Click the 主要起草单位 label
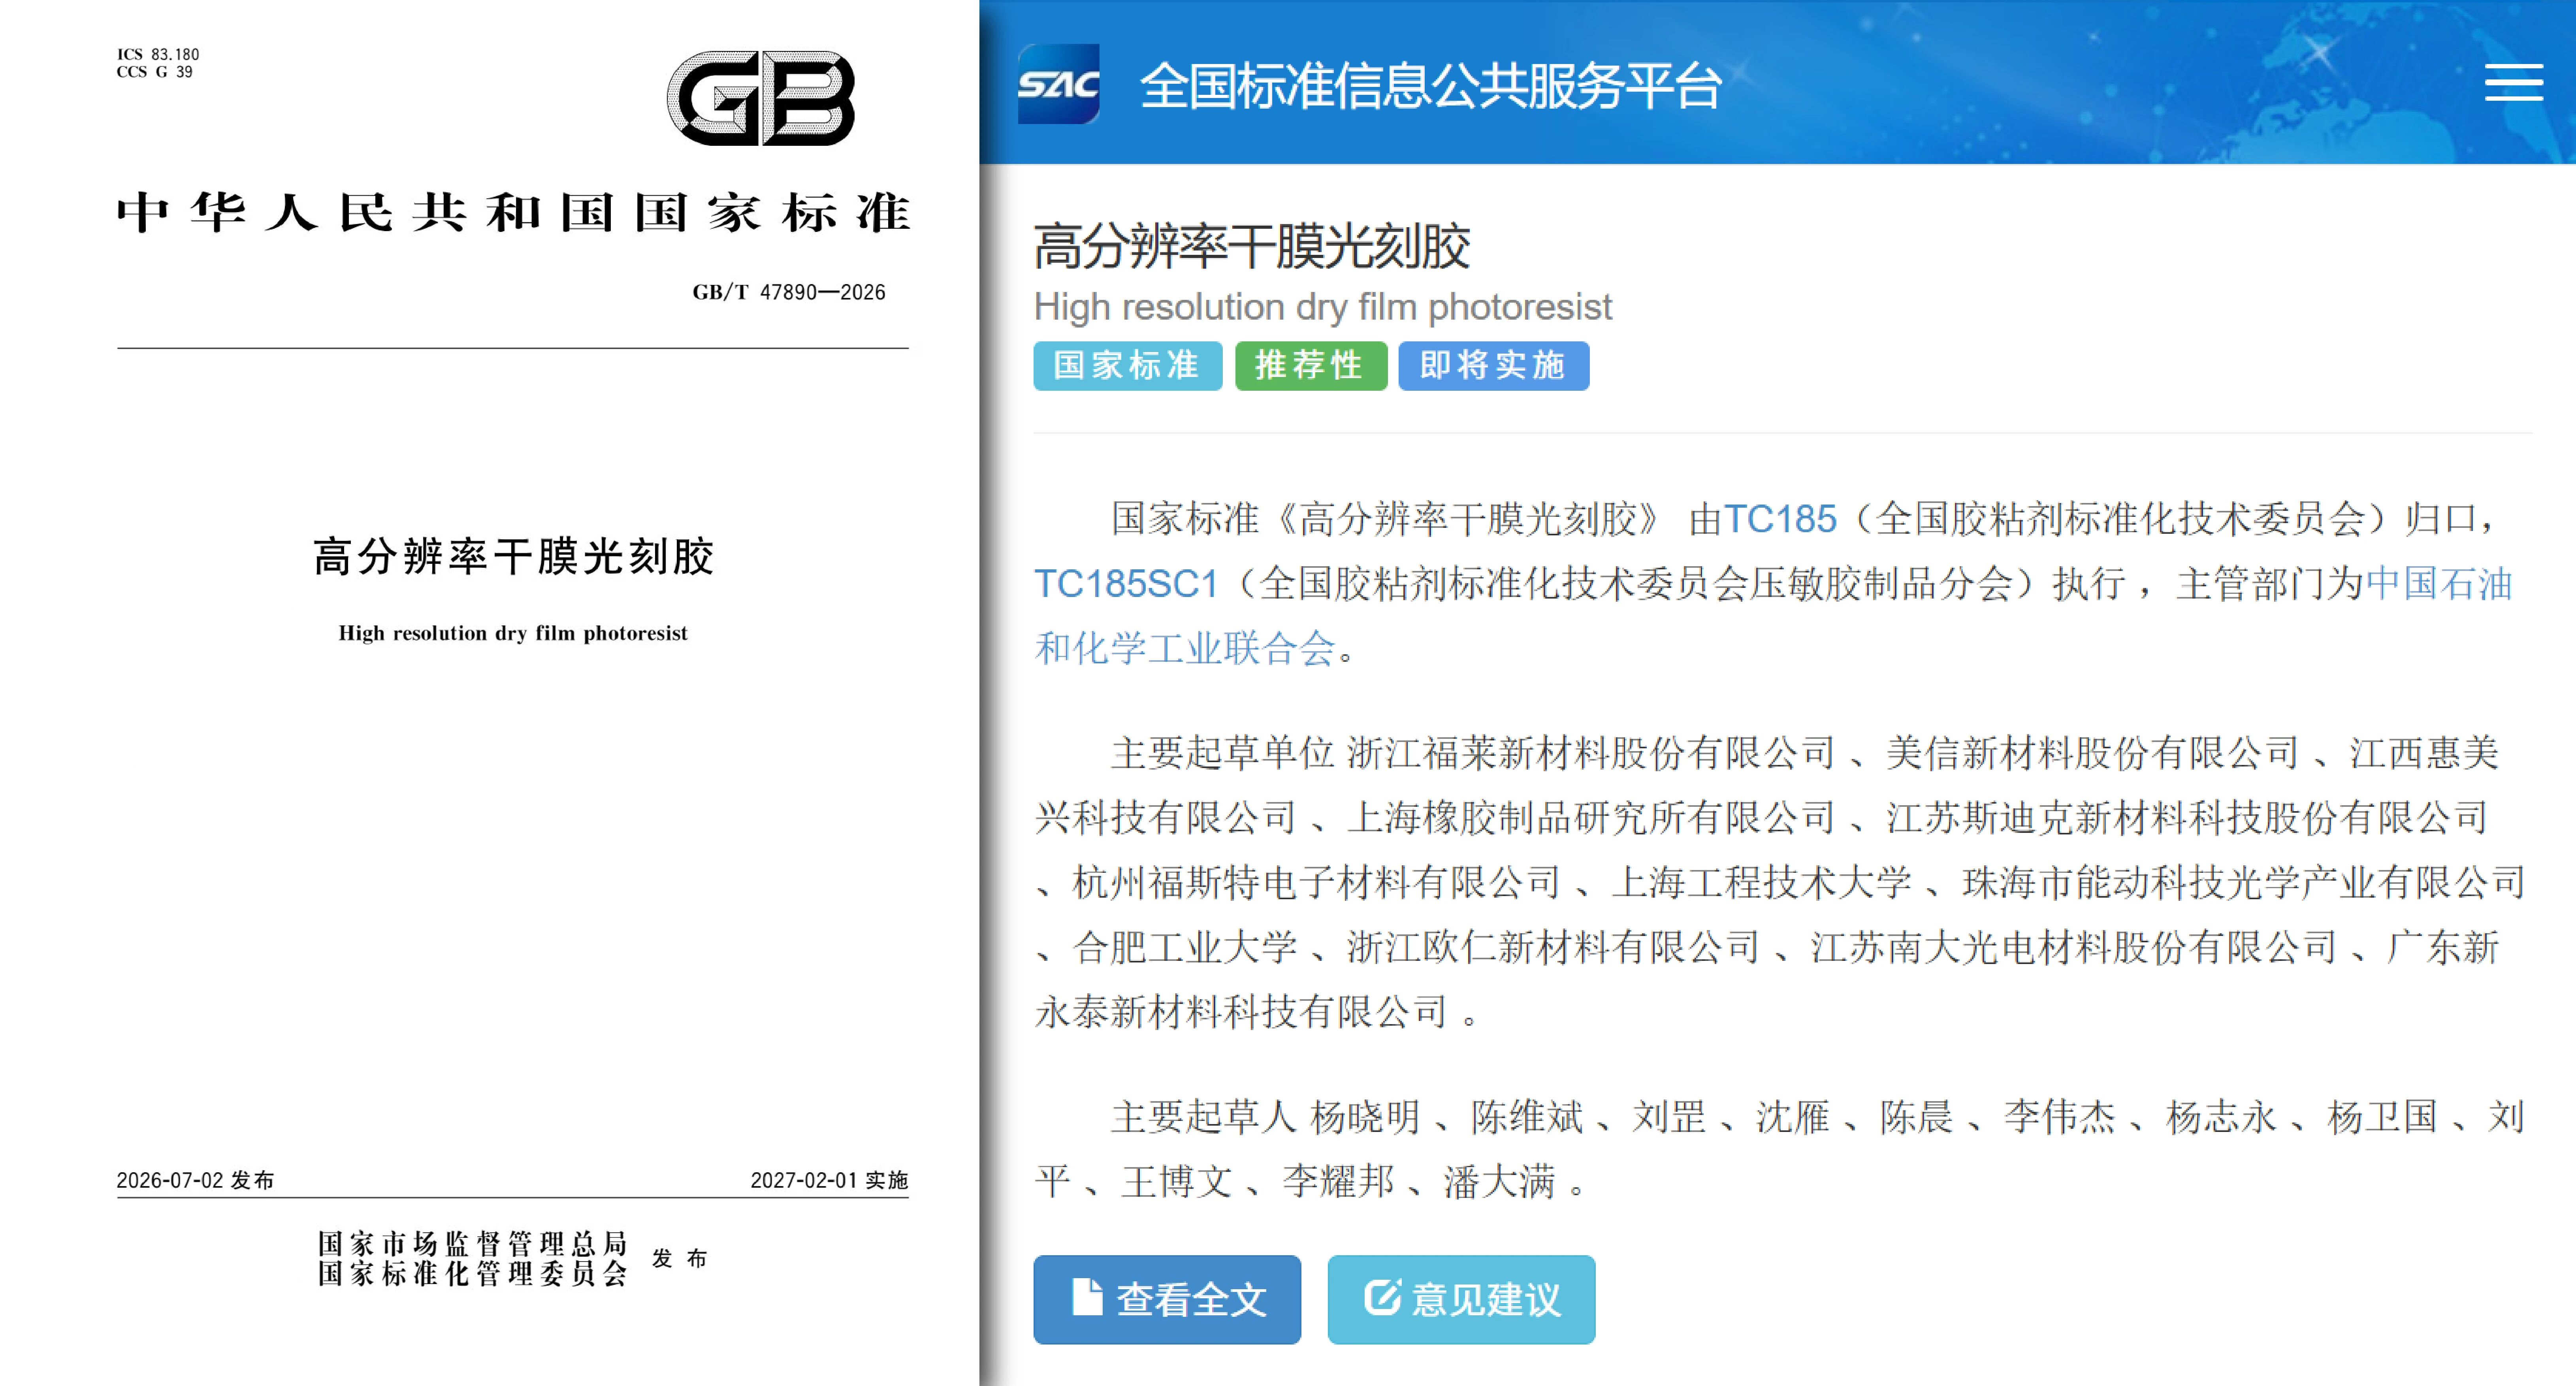Screen dimensions: 2576x1386 pyautogui.click(x=1223, y=753)
